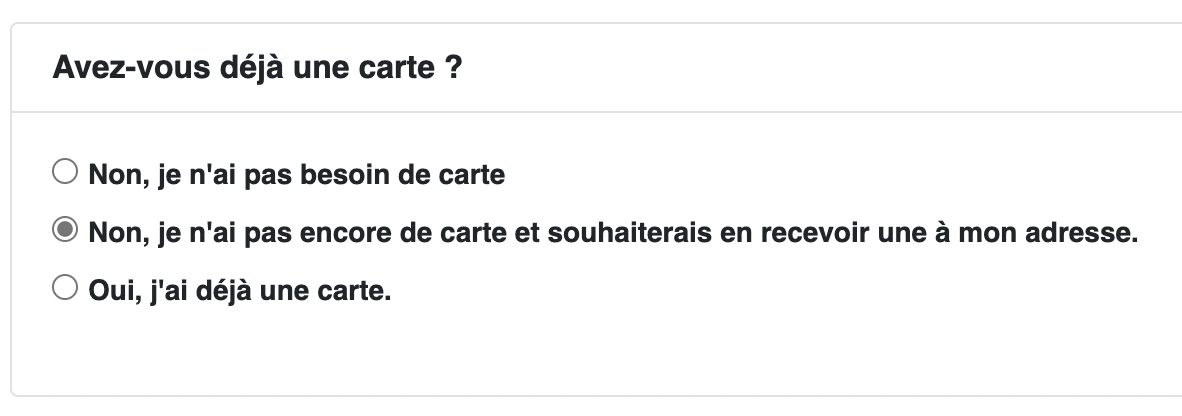This screenshot has width=1182, height=416.
Task: Pick the first option's empty radio circle
Action: pos(64,173)
